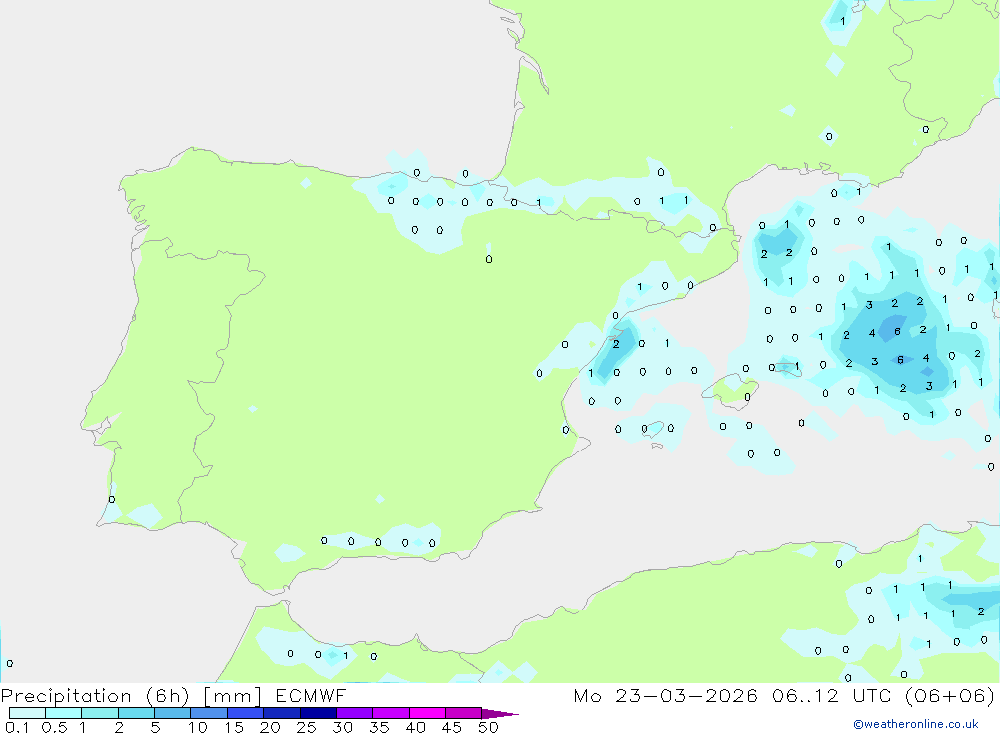The height and width of the screenshot is (733, 1000).
Task: Click the legend label 0.1
Action: tap(17, 727)
